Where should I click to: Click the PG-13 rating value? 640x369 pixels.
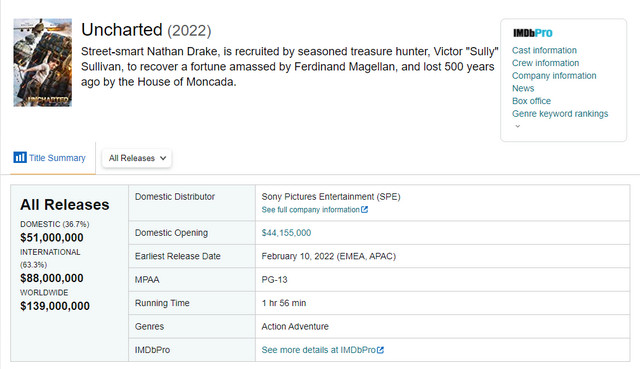tap(274, 280)
